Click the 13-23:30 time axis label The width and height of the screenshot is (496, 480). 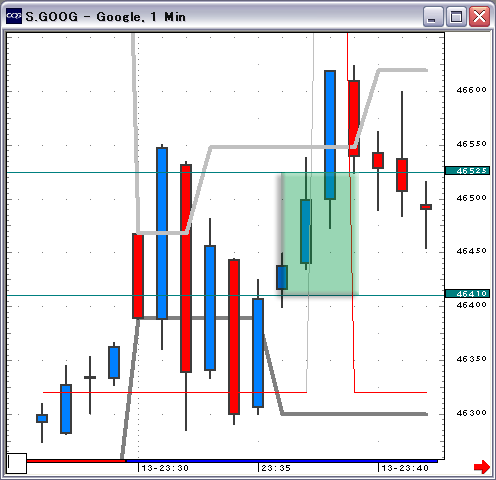pyautogui.click(x=165, y=468)
